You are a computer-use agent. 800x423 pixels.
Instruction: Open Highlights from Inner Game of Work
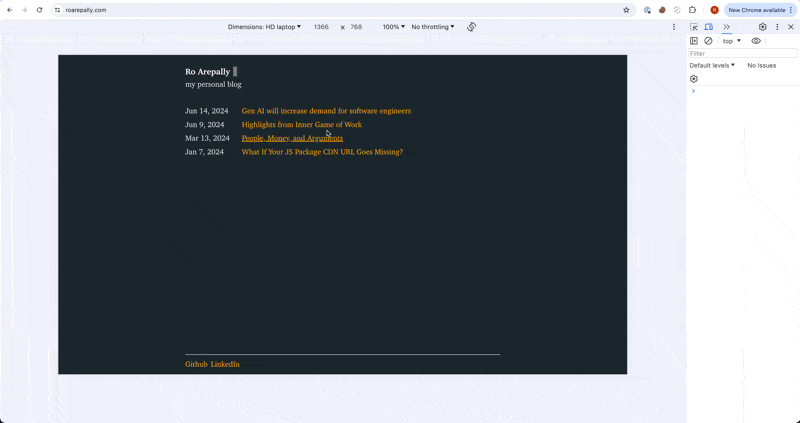302,125
